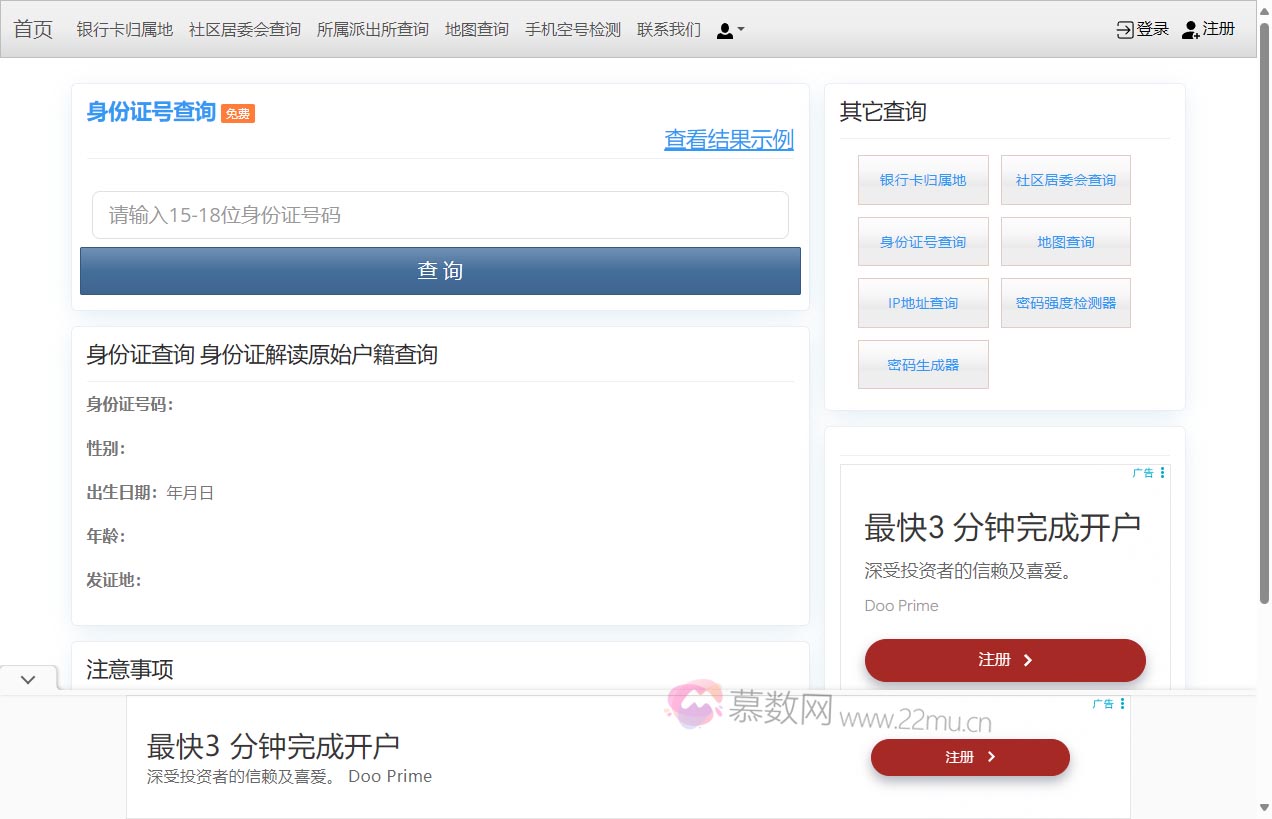Open 密码强度检测器 from other queries
Image resolution: width=1272 pixels, height=819 pixels.
point(1065,303)
